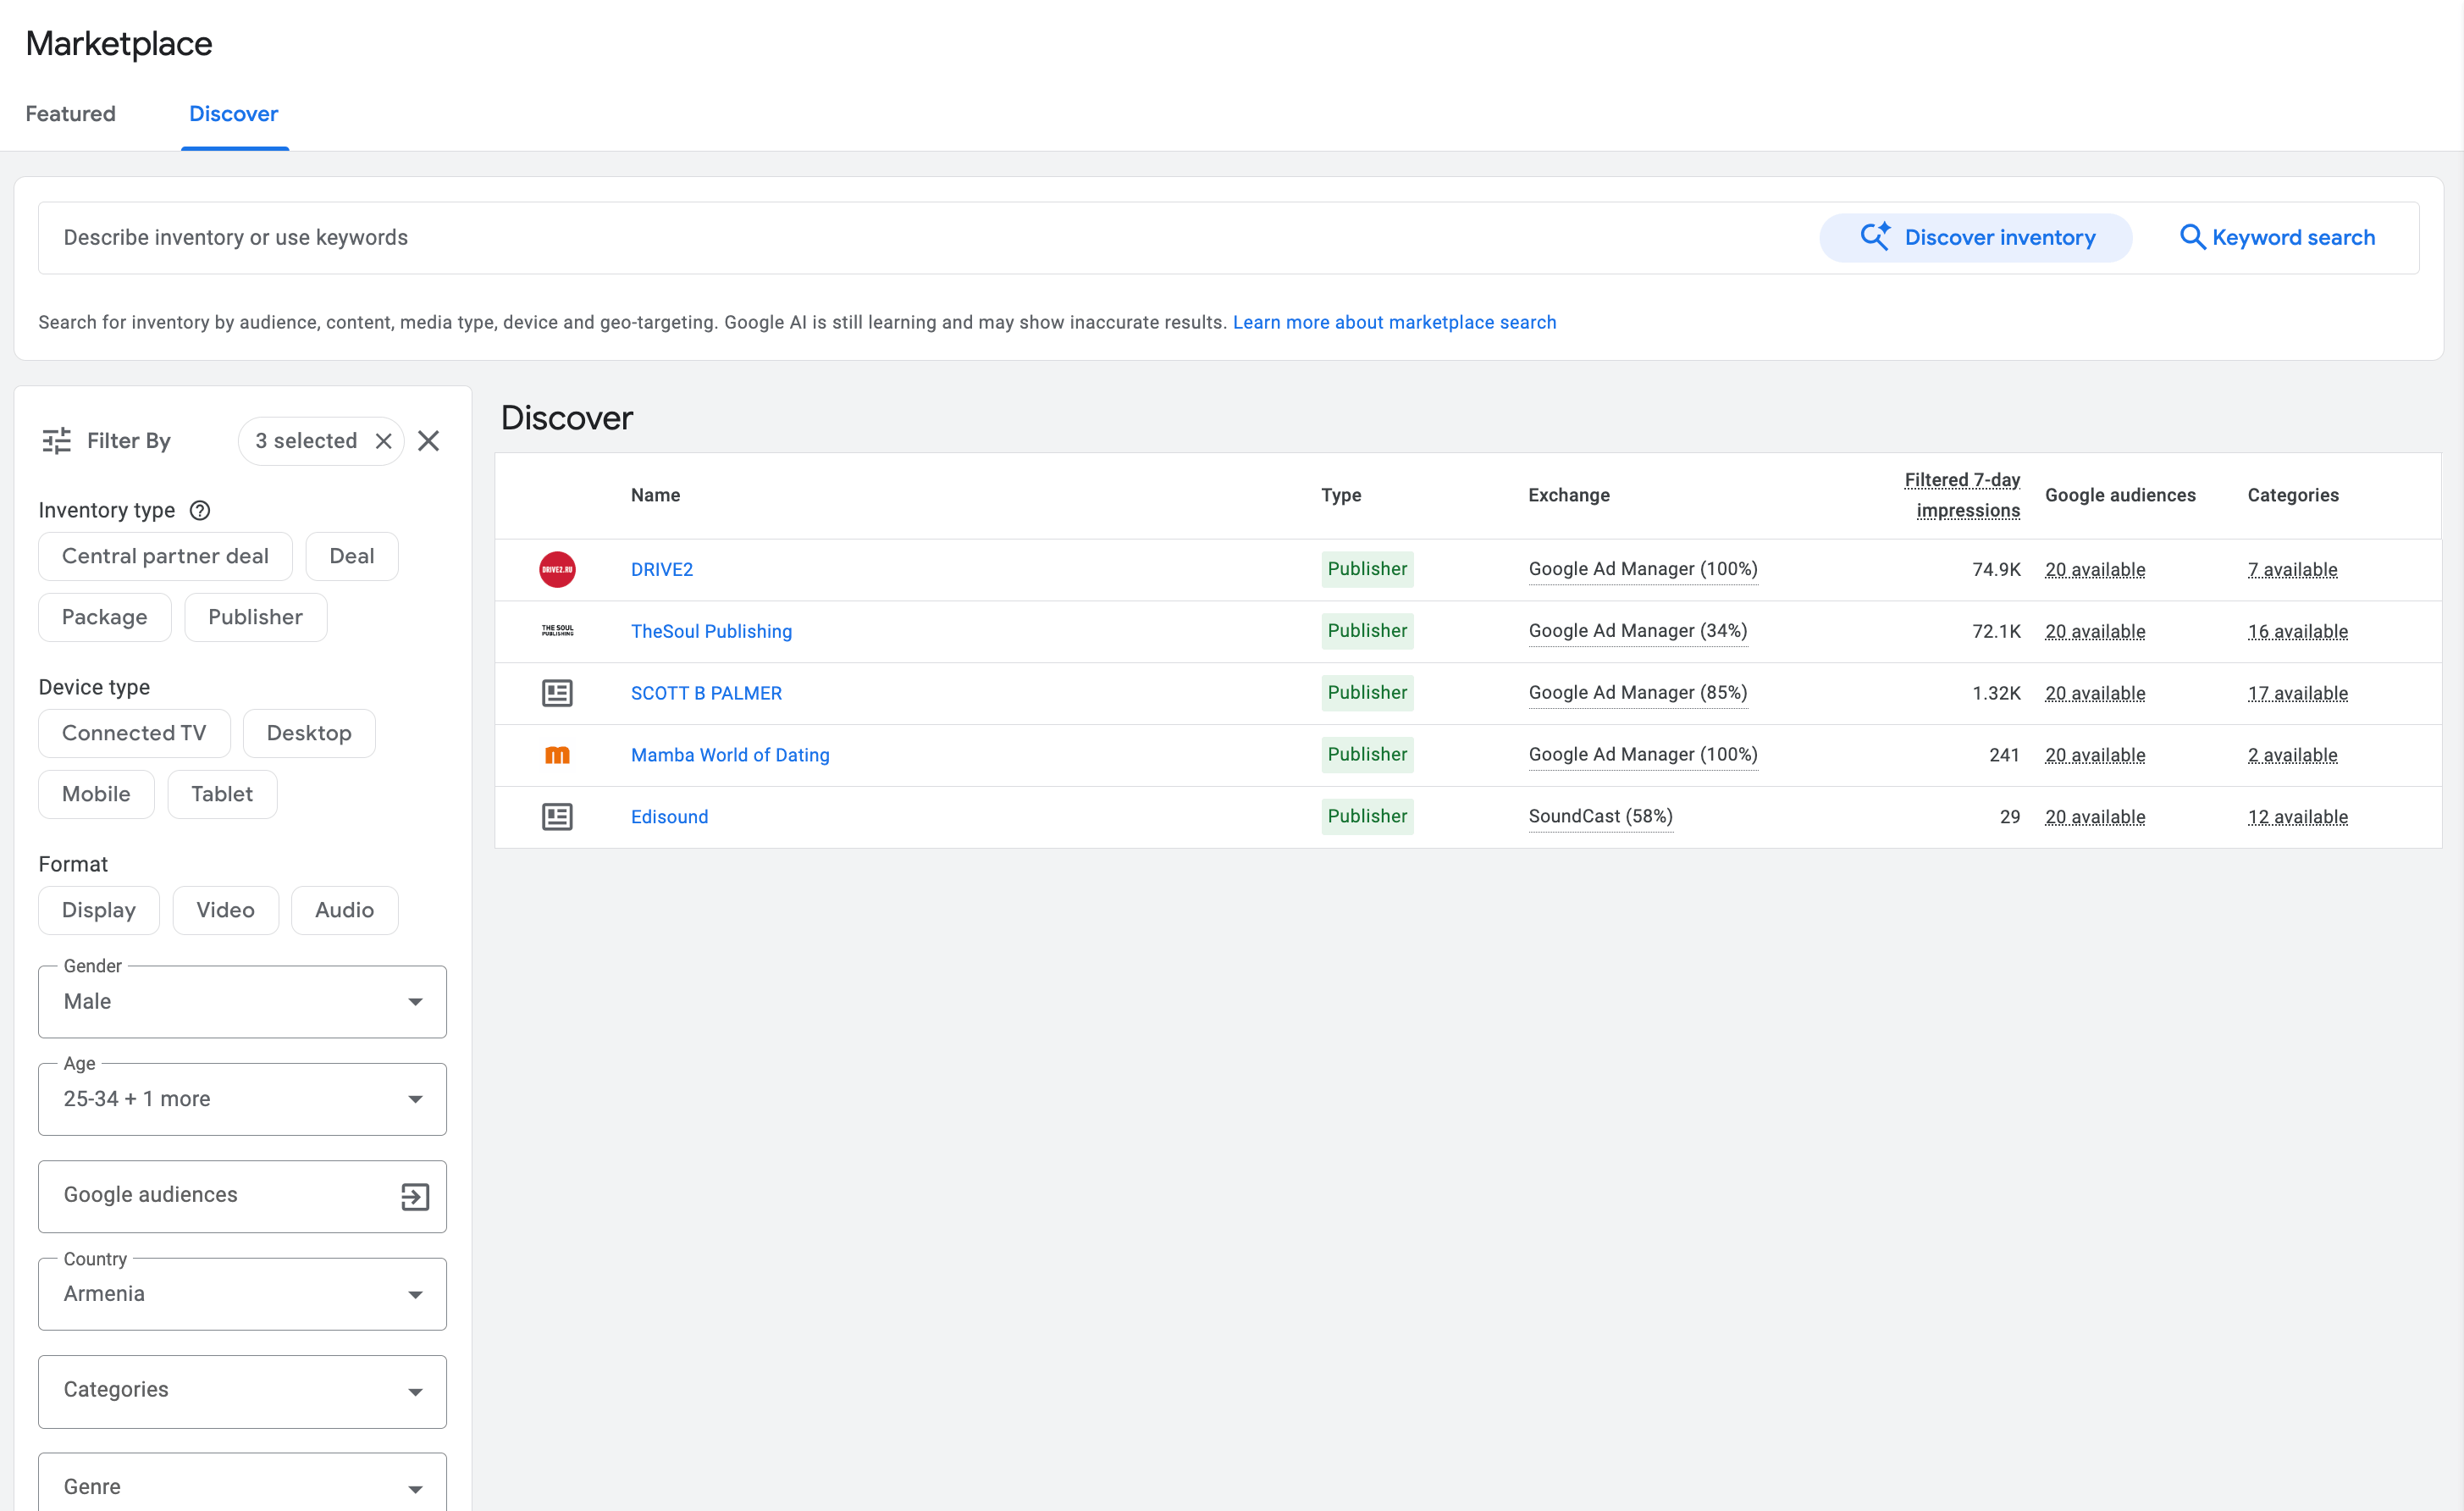Click TheSoul Google Ad Manager (34%) exchange
The width and height of the screenshot is (2464, 1511).
[x=1638, y=631]
